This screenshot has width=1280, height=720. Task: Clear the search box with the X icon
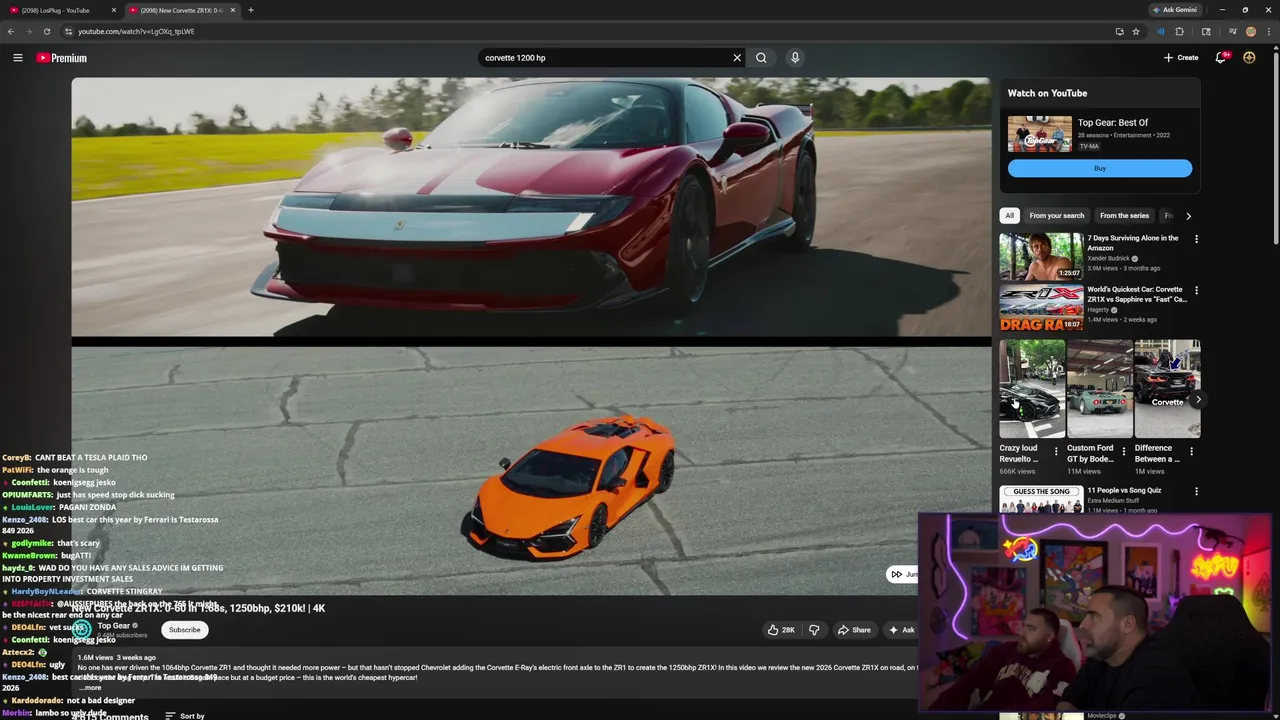coord(737,58)
